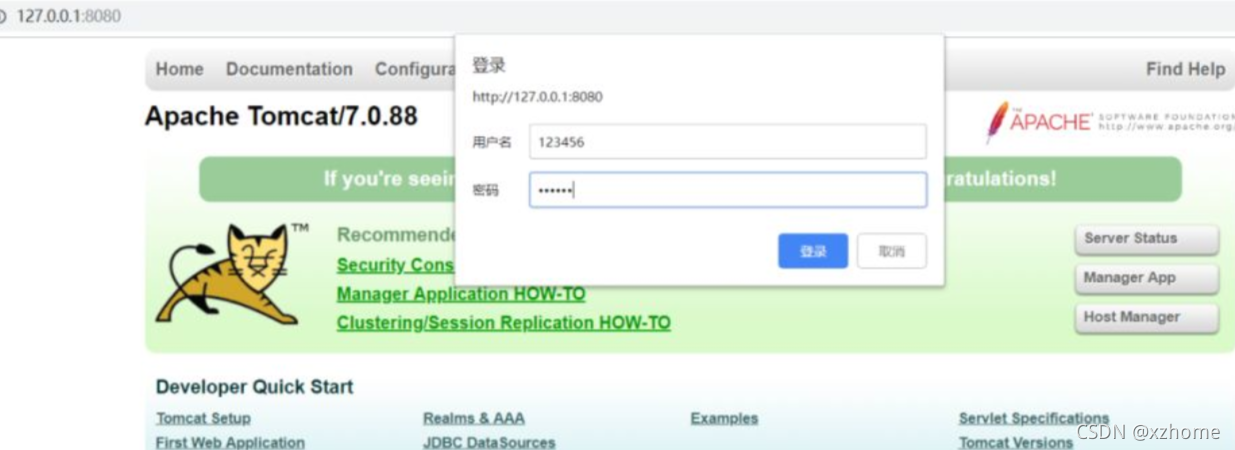Open the Security Considerations link
Image resolution: width=1235 pixels, height=450 pixels.
395,265
